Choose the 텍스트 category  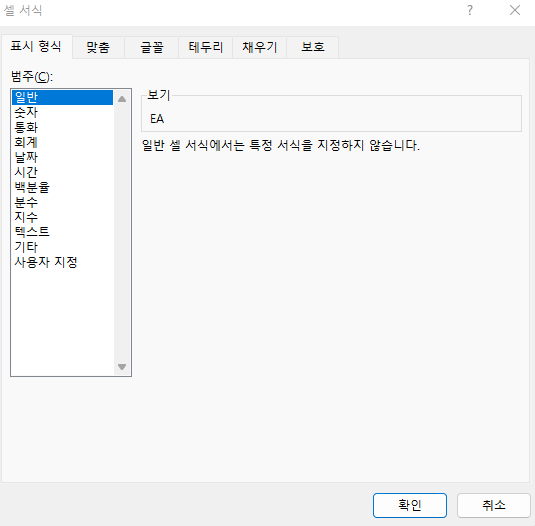[62, 232]
